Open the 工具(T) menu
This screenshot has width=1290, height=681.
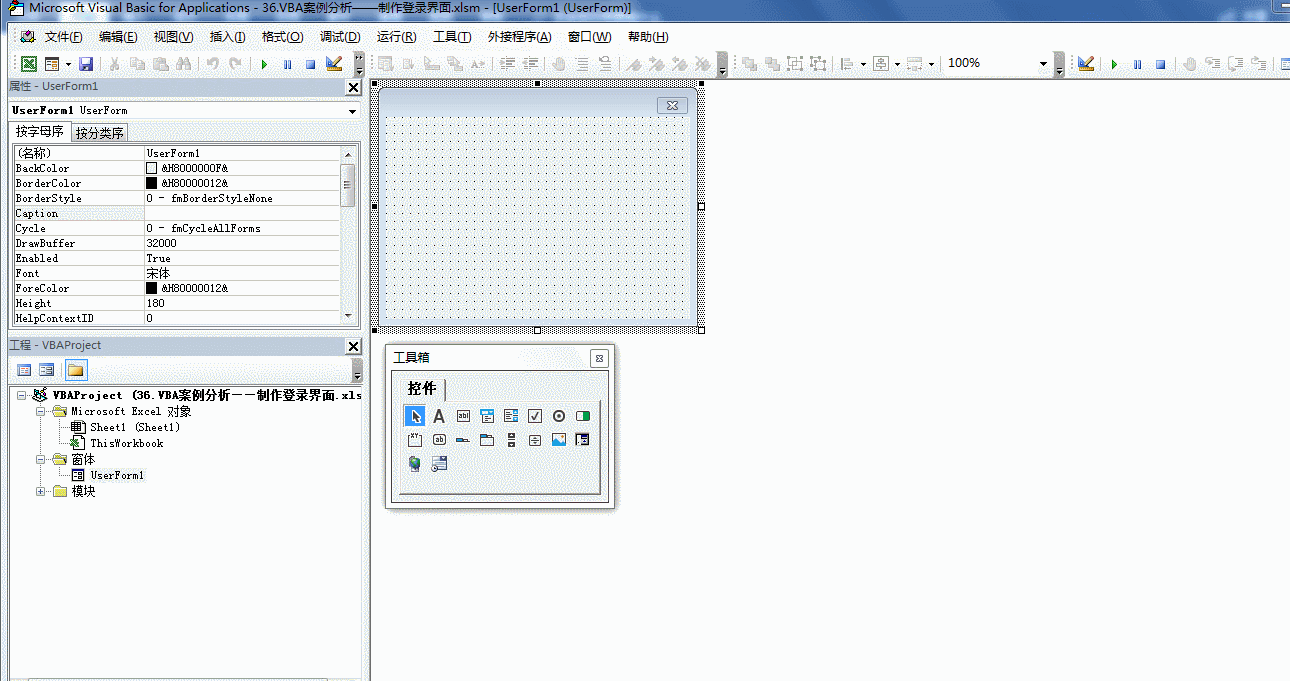point(452,37)
